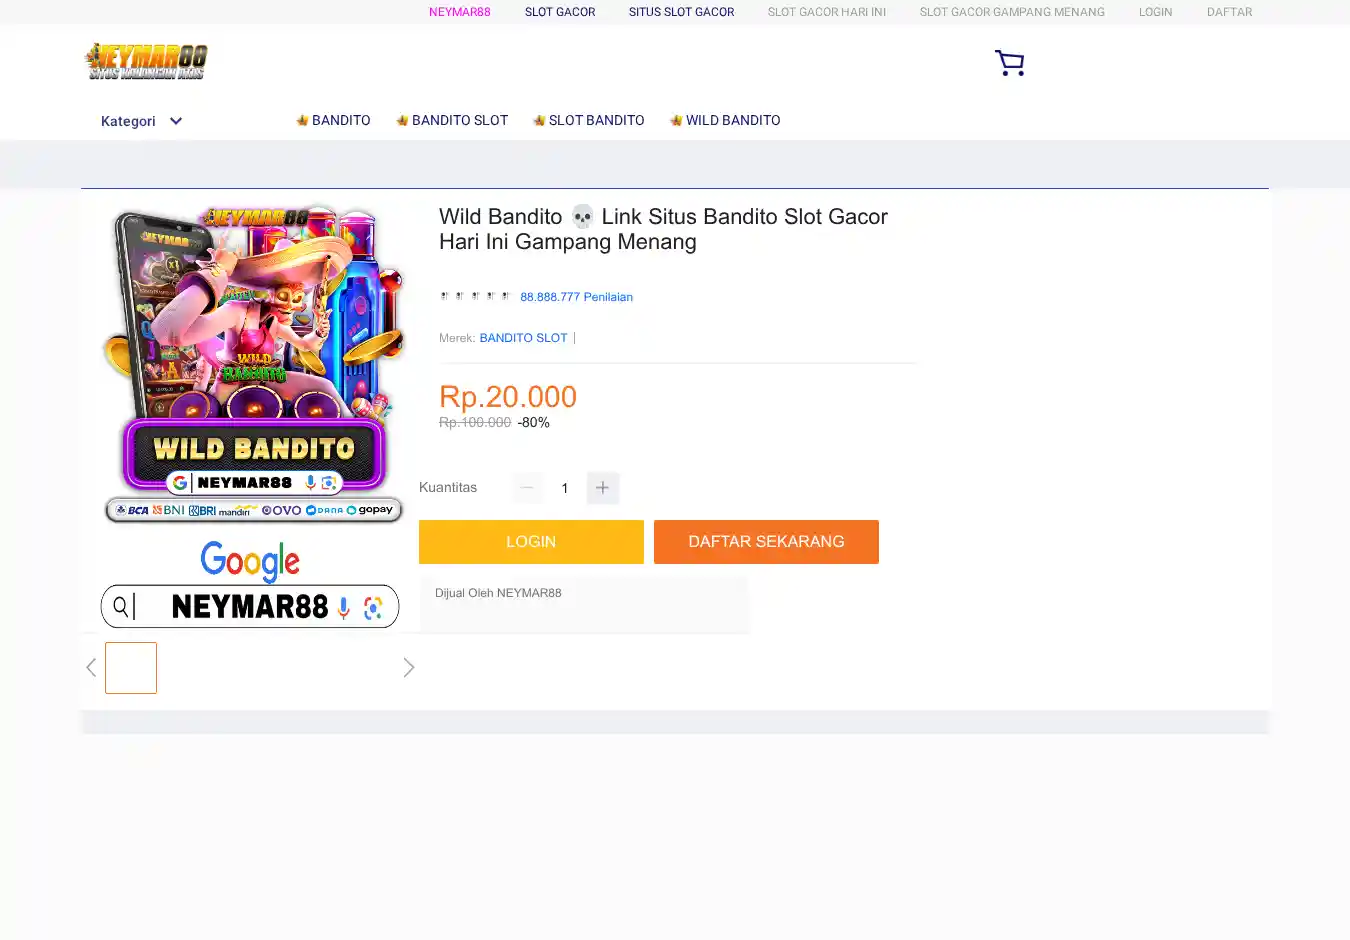Click the star rating icons
This screenshot has height=940, width=1350.
pyautogui.click(x=475, y=296)
